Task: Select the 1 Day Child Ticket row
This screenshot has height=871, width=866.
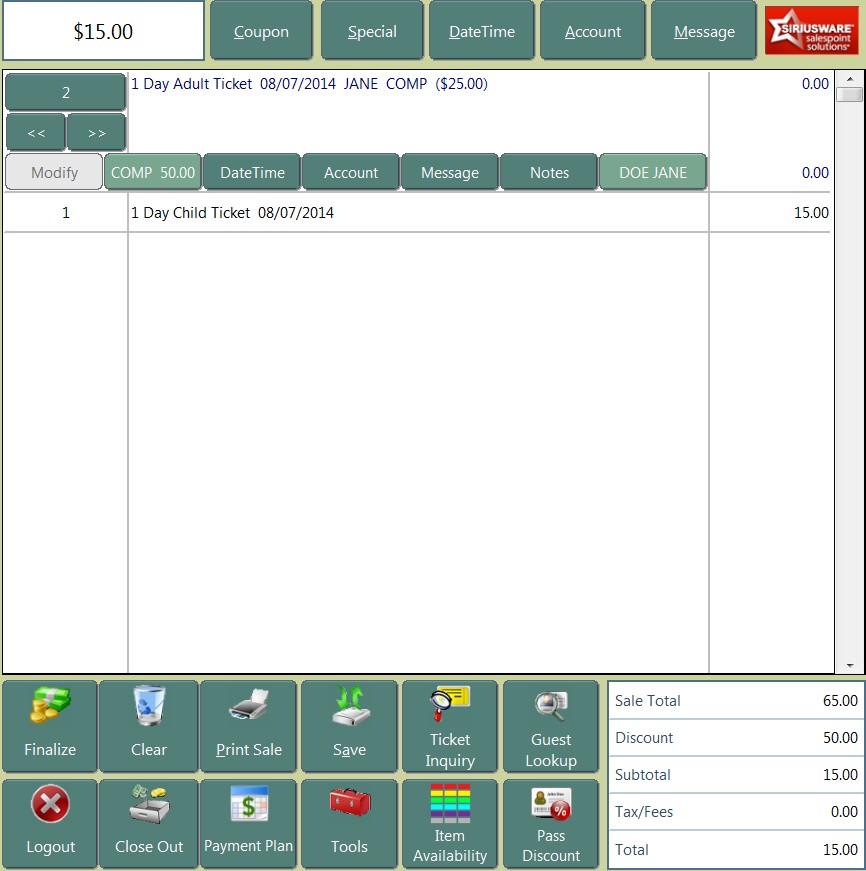Action: [418, 213]
